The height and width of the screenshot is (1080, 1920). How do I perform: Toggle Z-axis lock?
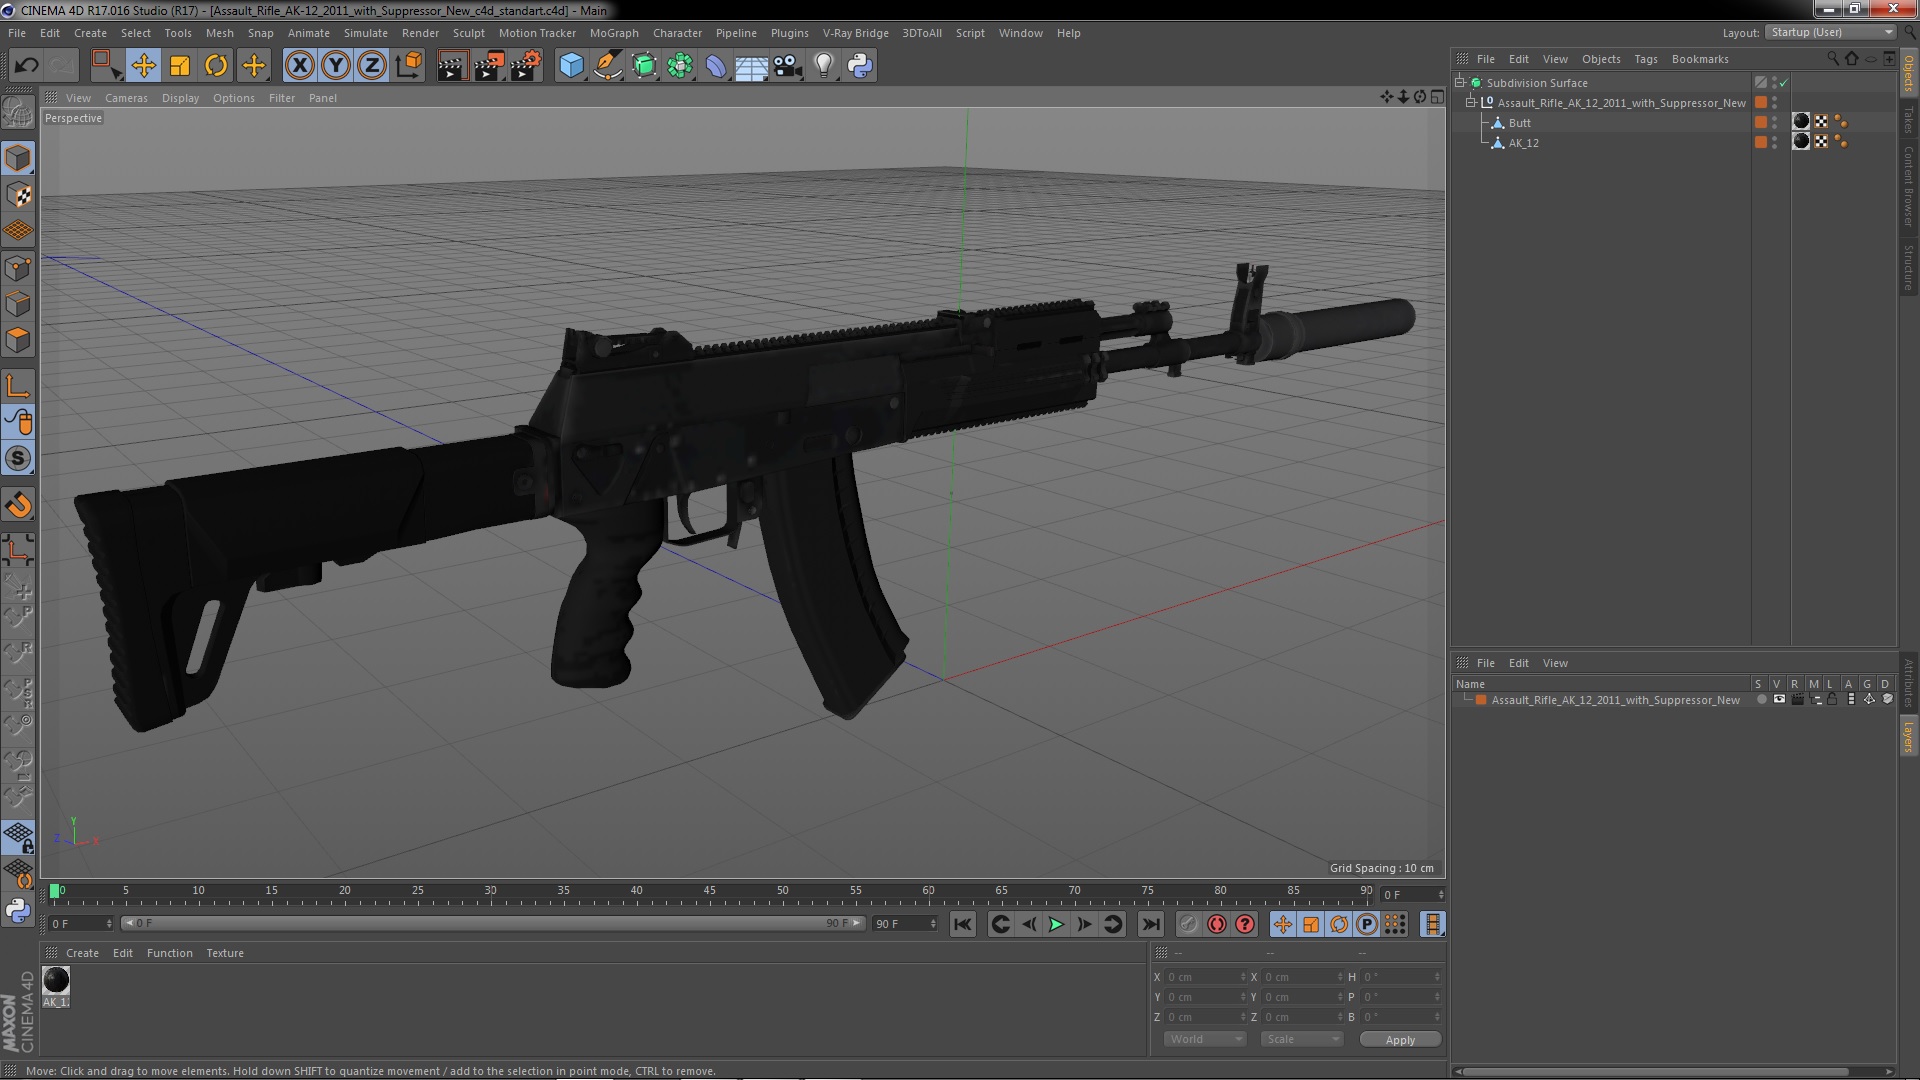(x=371, y=66)
